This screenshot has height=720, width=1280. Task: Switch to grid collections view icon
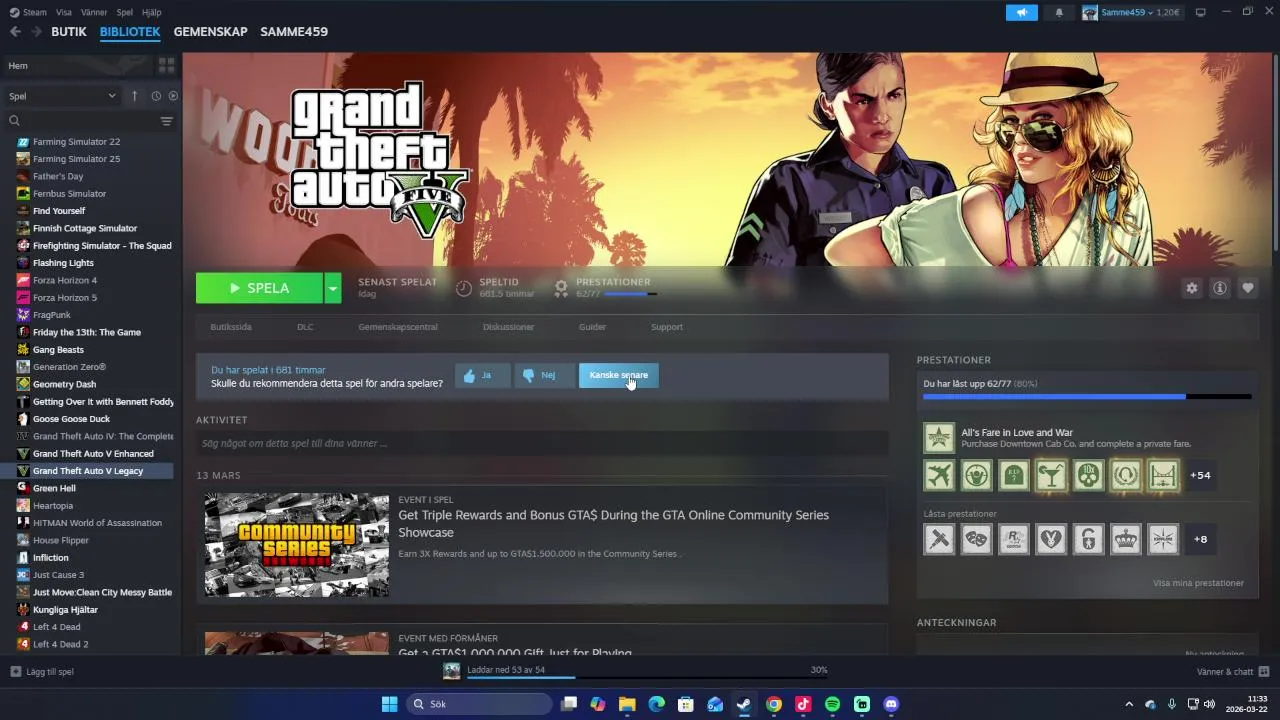pyautogui.click(x=166, y=65)
